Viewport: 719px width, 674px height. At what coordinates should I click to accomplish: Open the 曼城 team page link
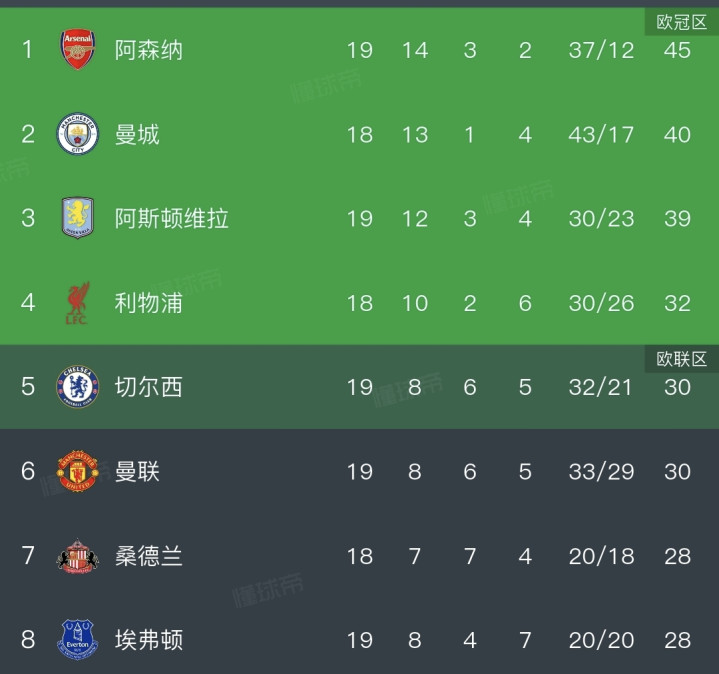(137, 134)
